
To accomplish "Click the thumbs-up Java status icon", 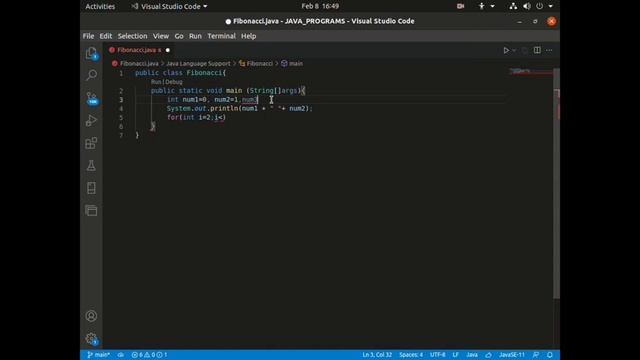I will point(488,355).
